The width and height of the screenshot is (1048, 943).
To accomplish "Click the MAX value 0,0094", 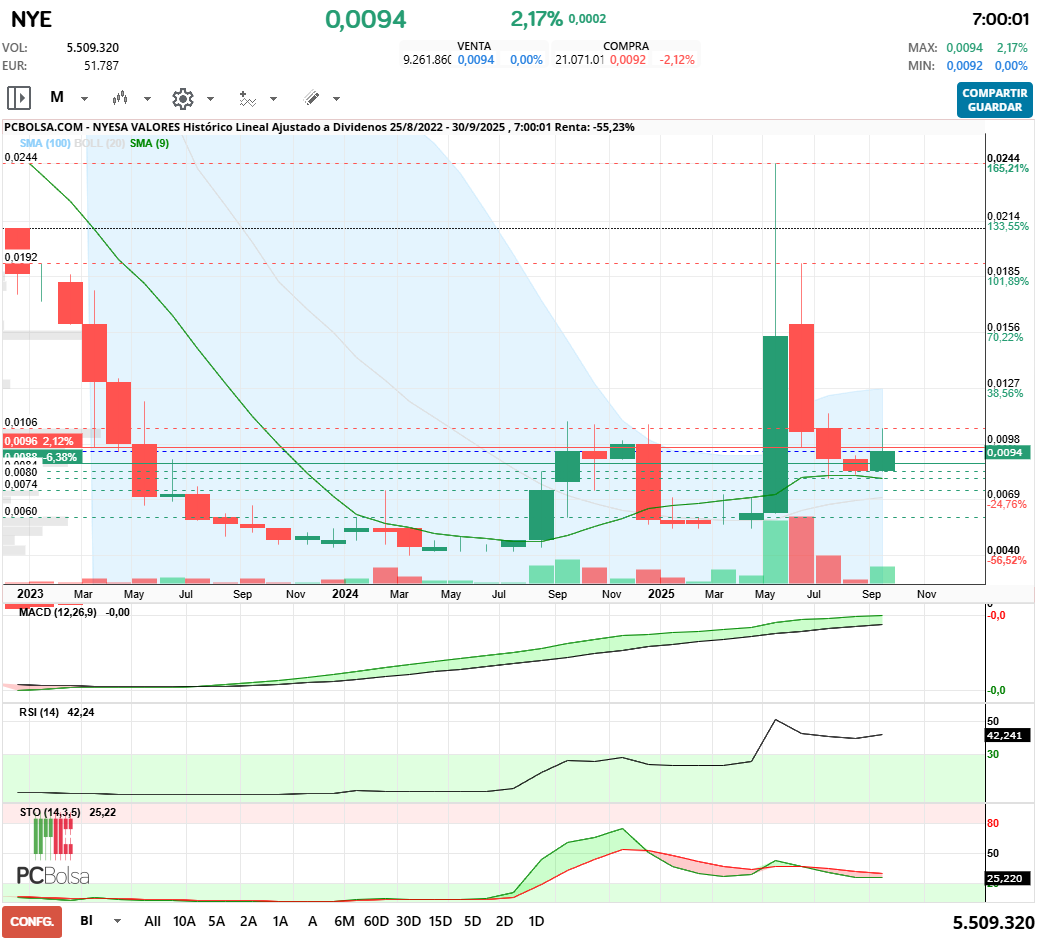I will point(964,47).
